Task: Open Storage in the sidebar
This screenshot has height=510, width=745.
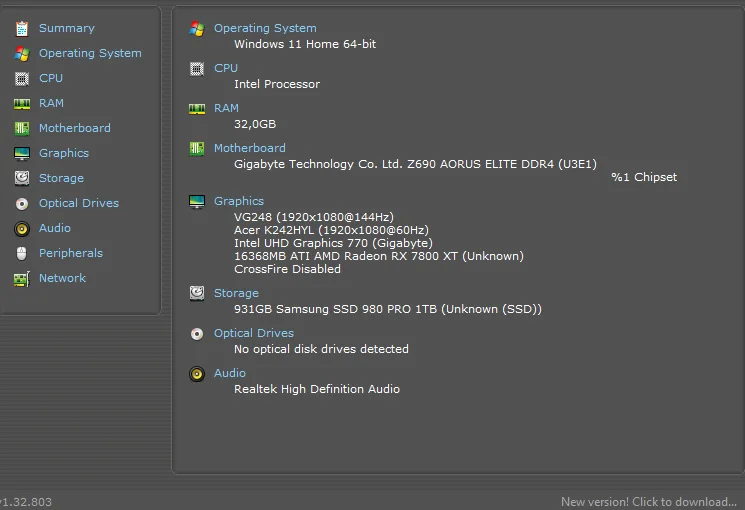Action: pyautogui.click(x=61, y=178)
